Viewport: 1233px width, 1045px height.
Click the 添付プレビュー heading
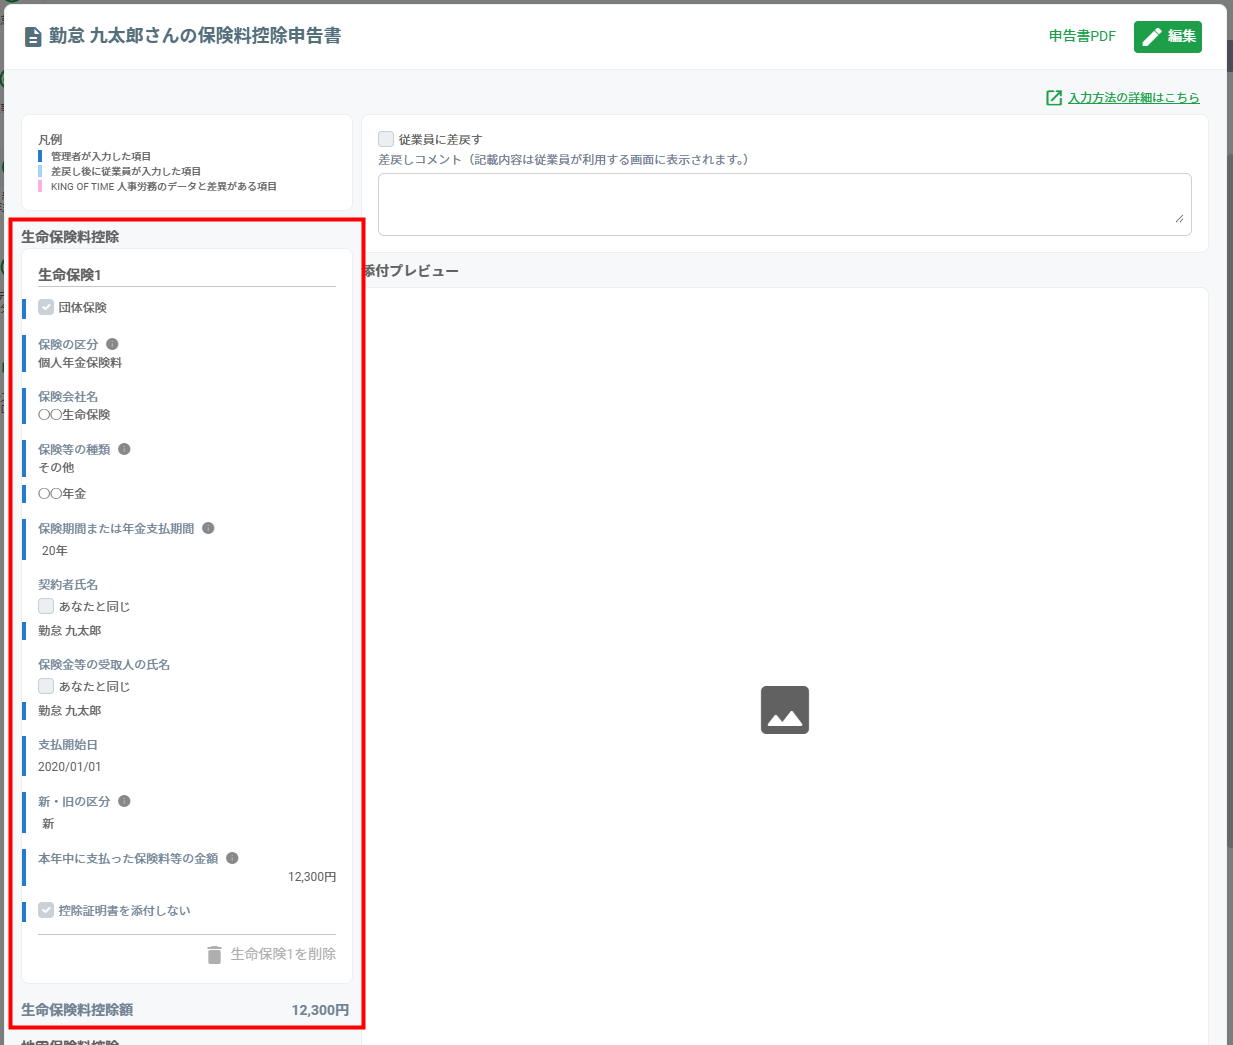coord(411,271)
